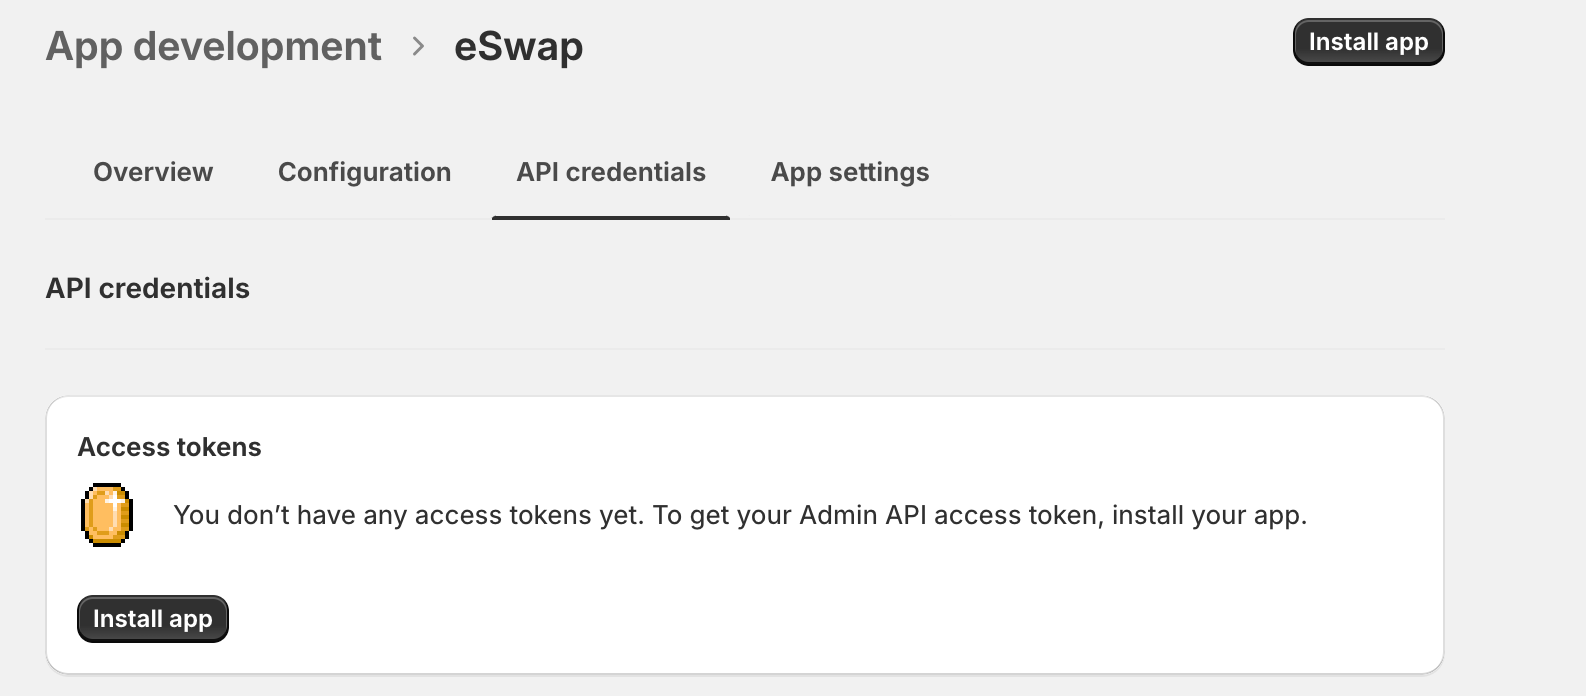Click the App development breadcrumb link
Screen dimensions: 1586x696
tap(213, 47)
